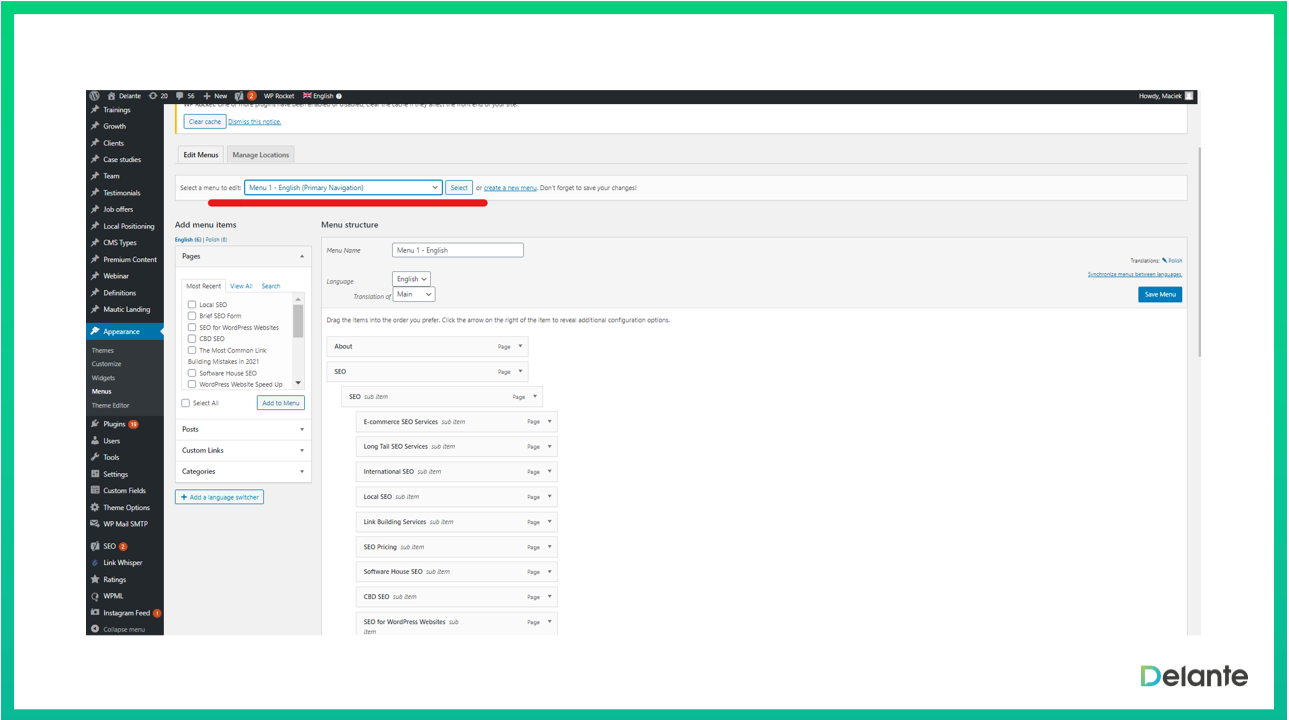
Task: Switch to the Manage Locations tab
Action: 260,155
